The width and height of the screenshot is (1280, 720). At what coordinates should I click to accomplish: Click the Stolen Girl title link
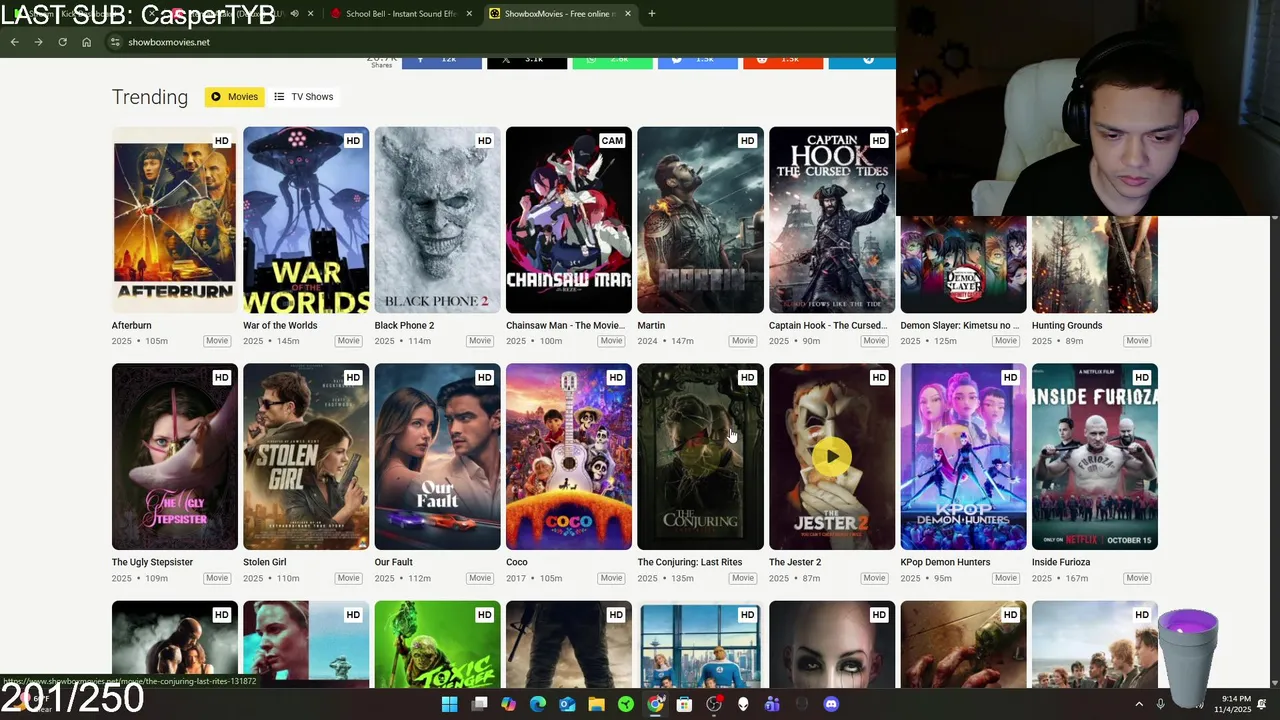[265, 562]
